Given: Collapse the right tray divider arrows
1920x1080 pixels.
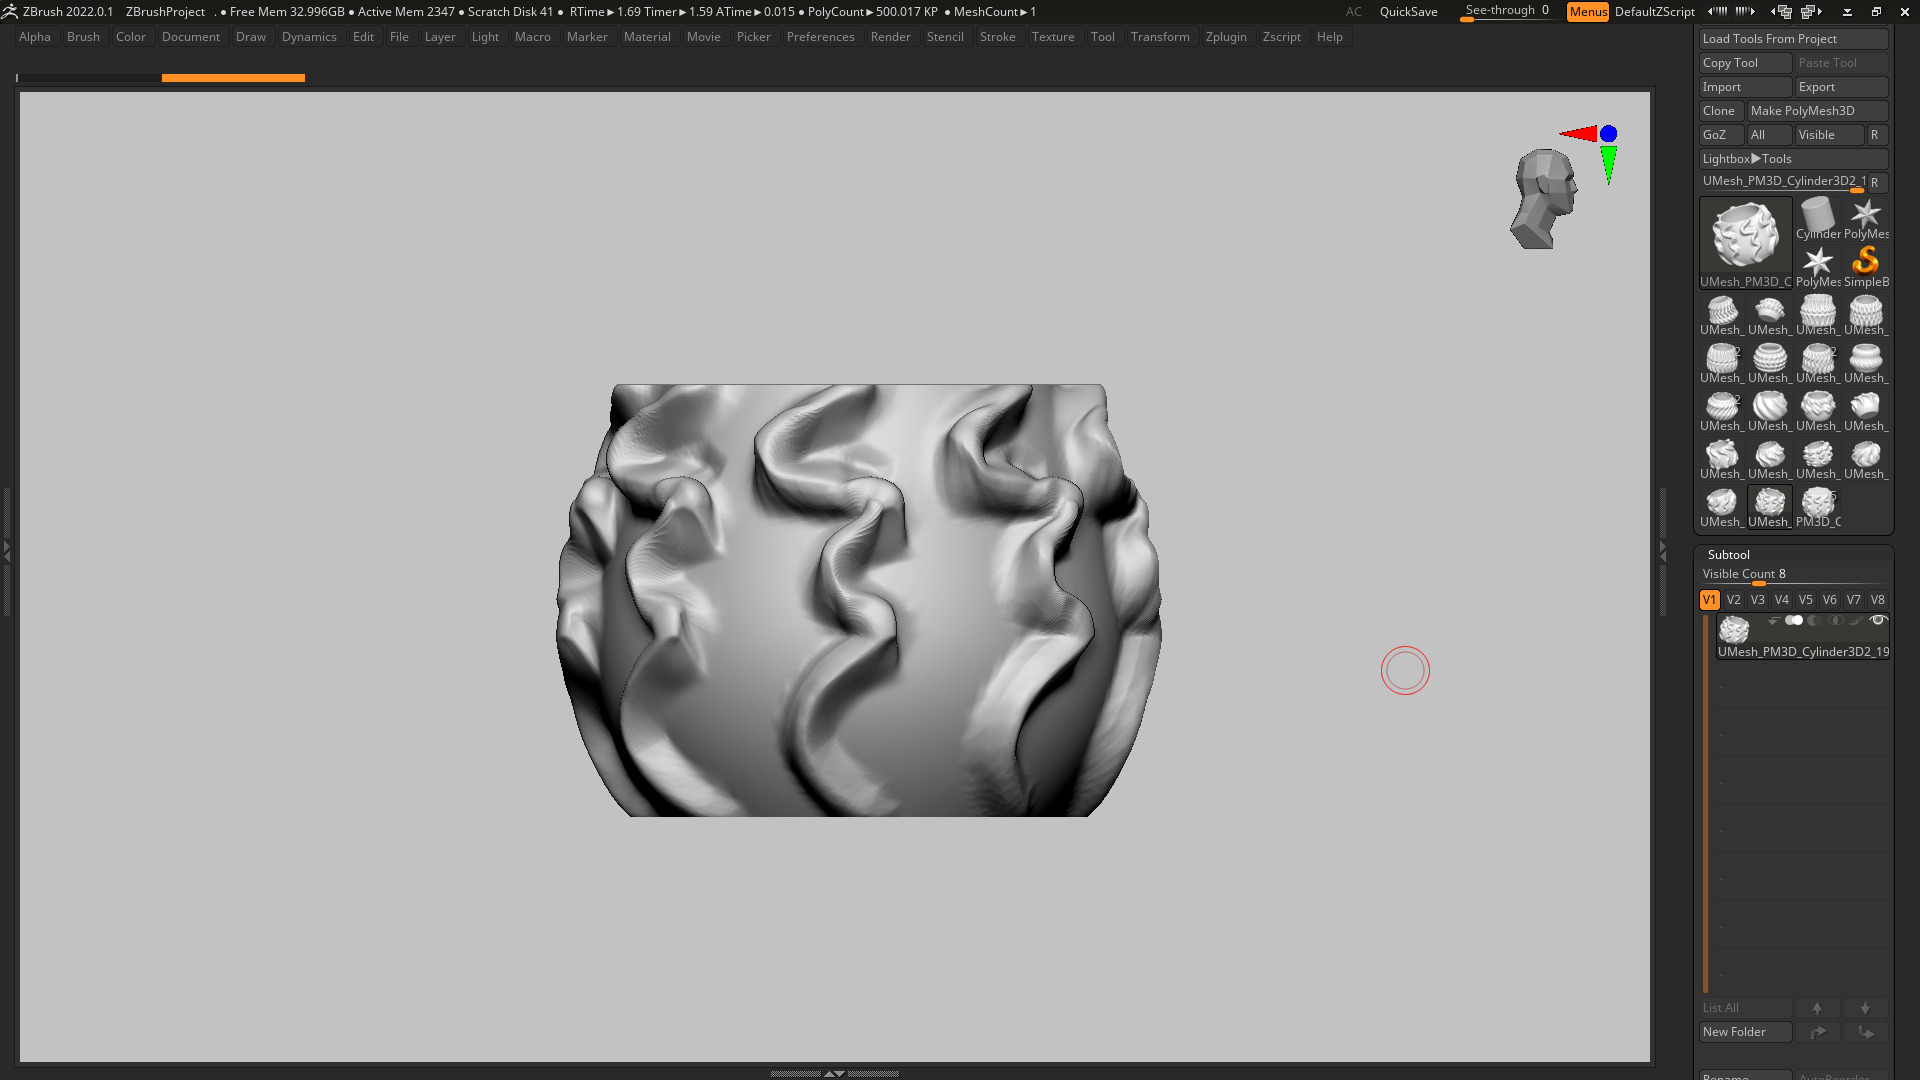Looking at the screenshot, I should coord(1663,550).
